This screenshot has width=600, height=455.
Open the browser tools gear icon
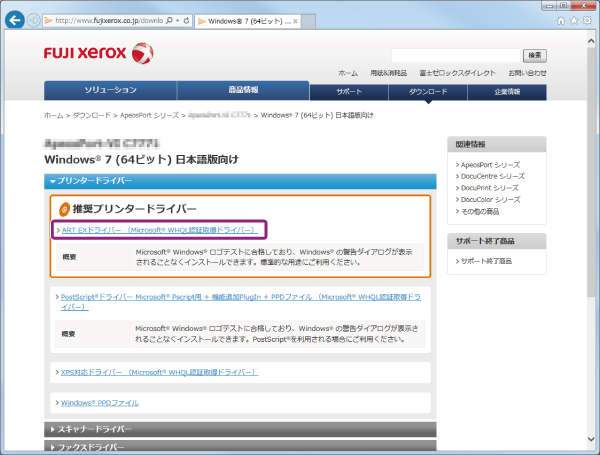click(587, 20)
